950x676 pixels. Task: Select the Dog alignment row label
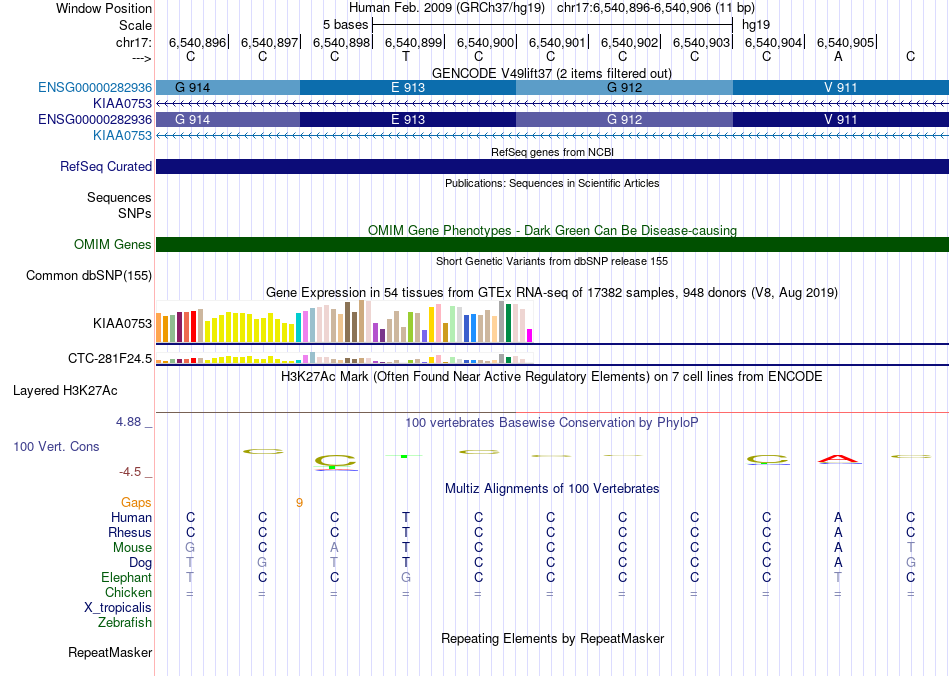coord(140,563)
